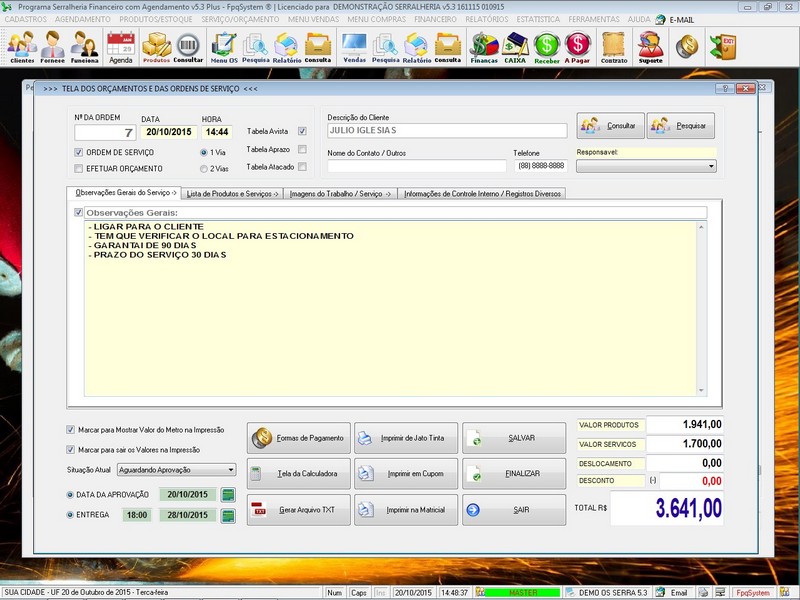Click Gerar Arquivo TXT button
800x600 pixels.
299,510
